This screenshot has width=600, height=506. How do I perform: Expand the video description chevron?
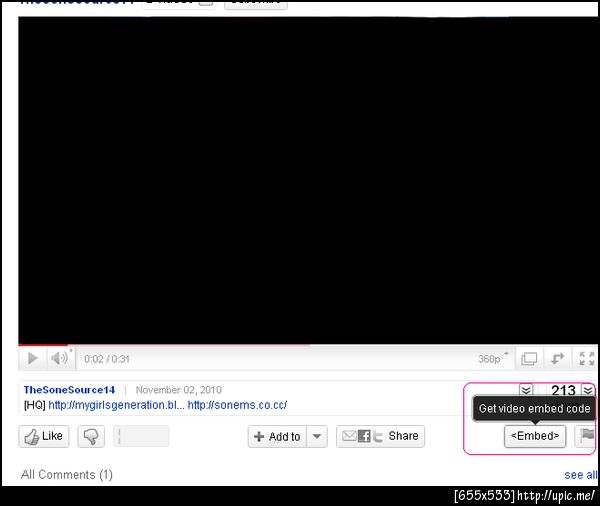click(526, 390)
